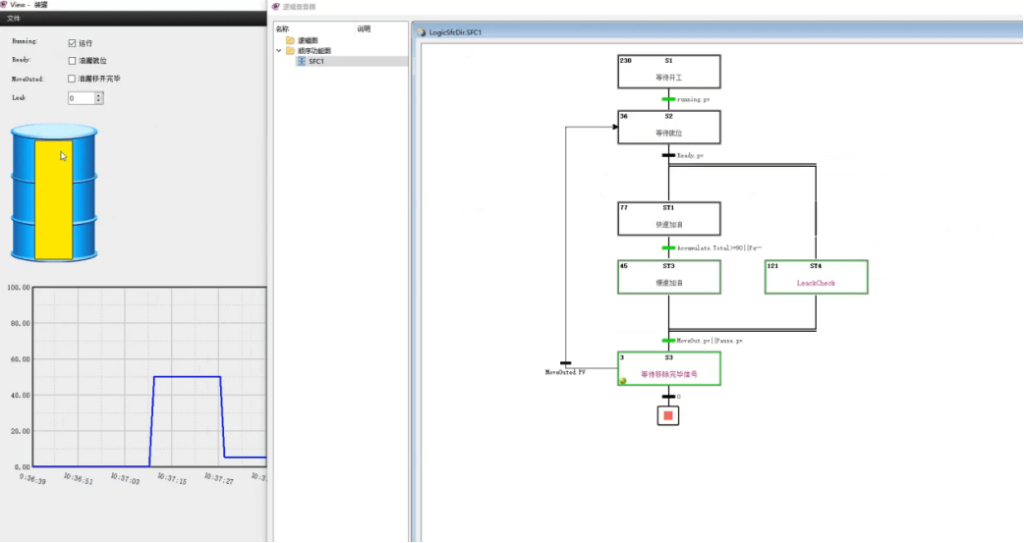Click inside the Leak number input field
The height and width of the screenshot is (543, 1024).
pos(80,98)
